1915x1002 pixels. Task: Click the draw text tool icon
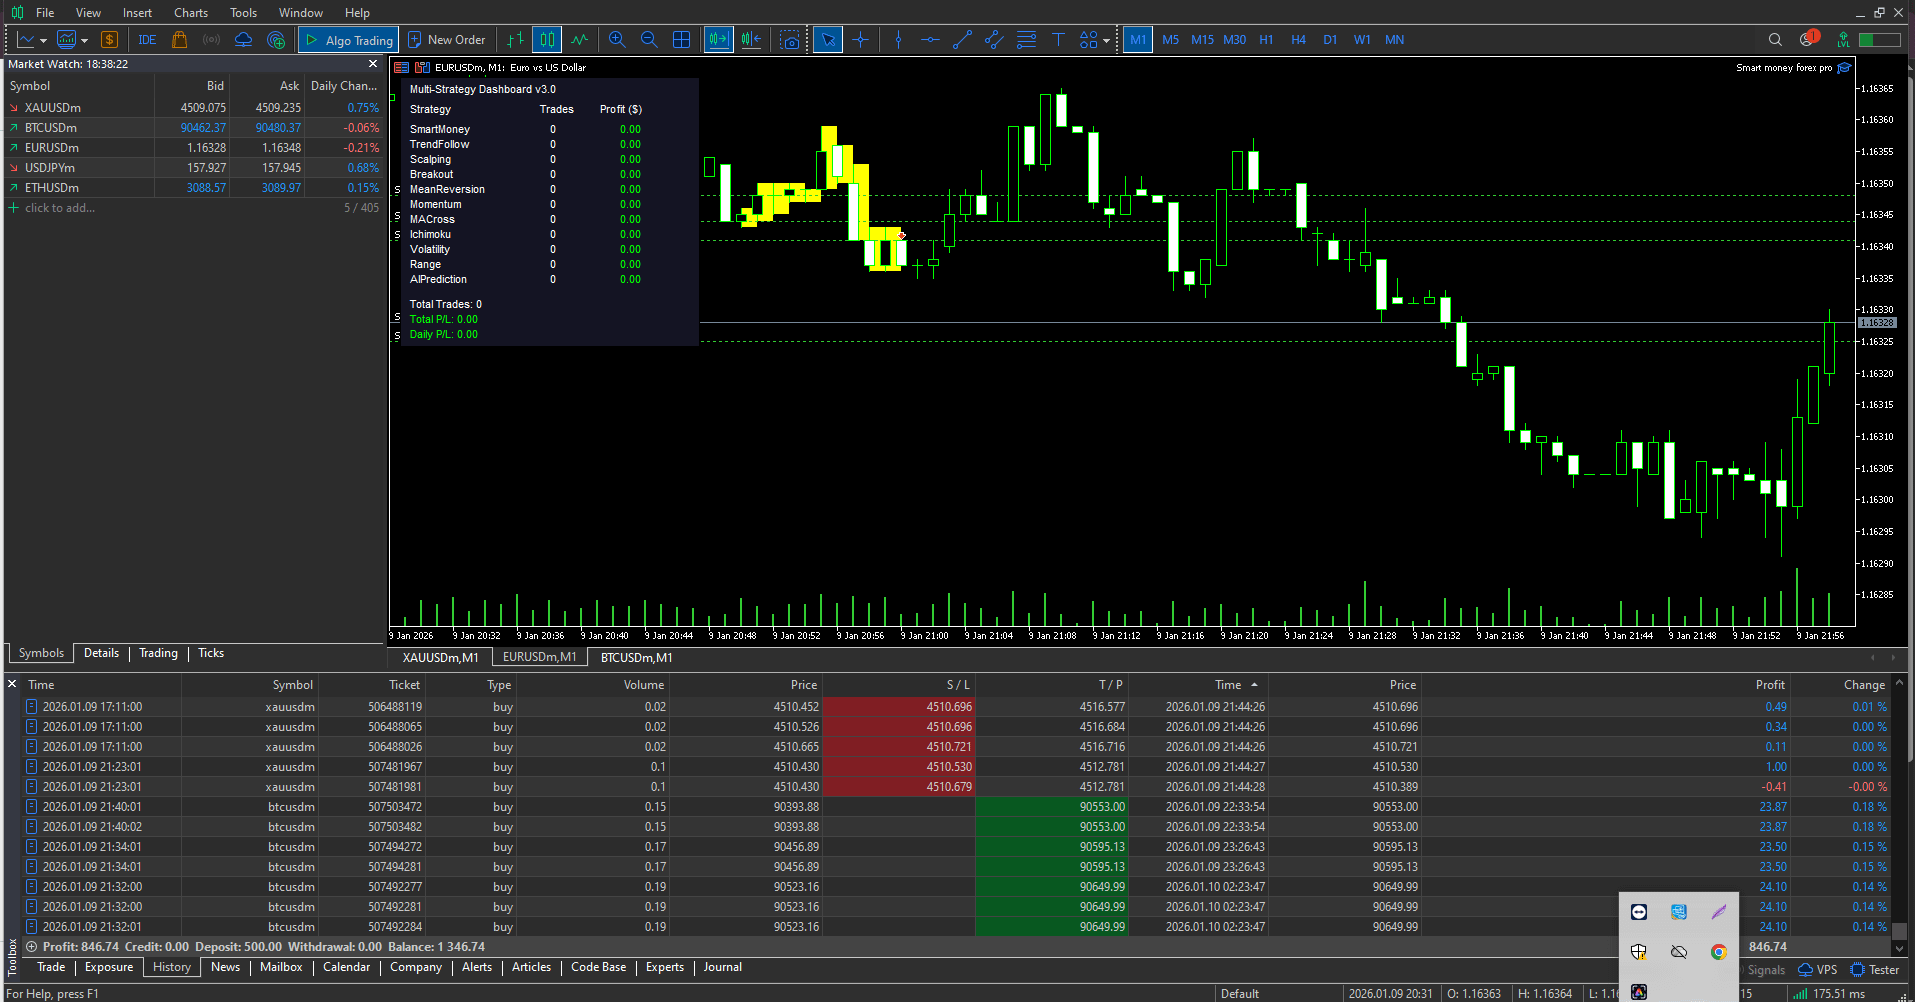(x=1058, y=40)
